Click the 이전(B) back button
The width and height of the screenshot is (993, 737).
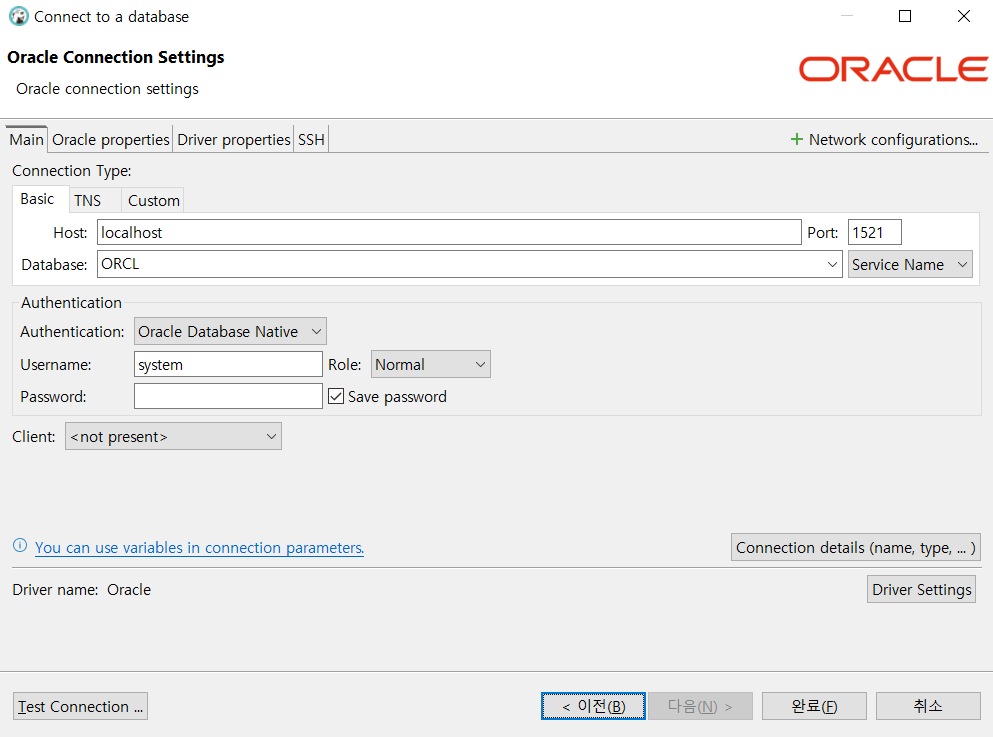click(593, 706)
